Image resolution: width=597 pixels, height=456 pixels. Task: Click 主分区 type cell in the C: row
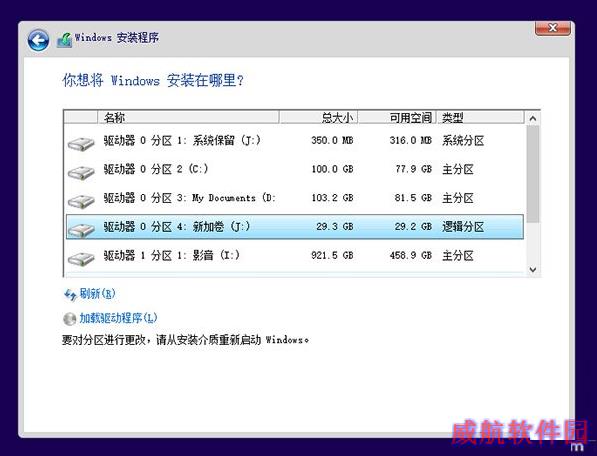click(x=458, y=169)
